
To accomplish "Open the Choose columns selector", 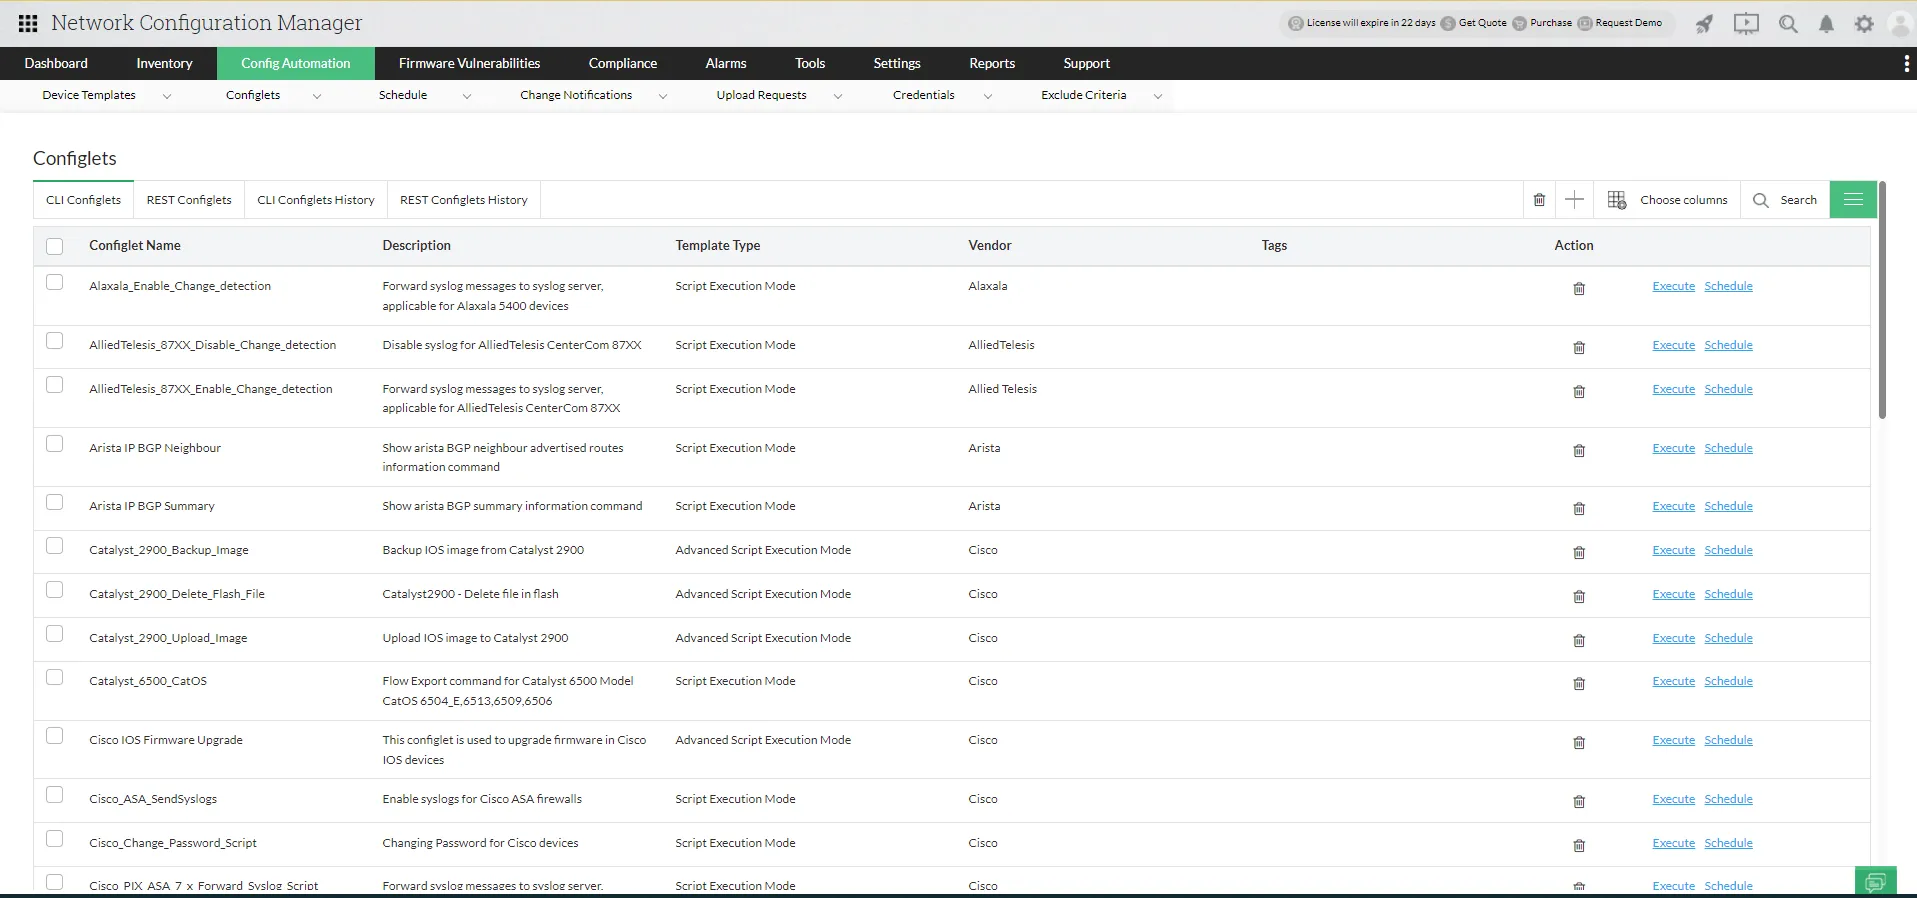I will click(x=1667, y=200).
